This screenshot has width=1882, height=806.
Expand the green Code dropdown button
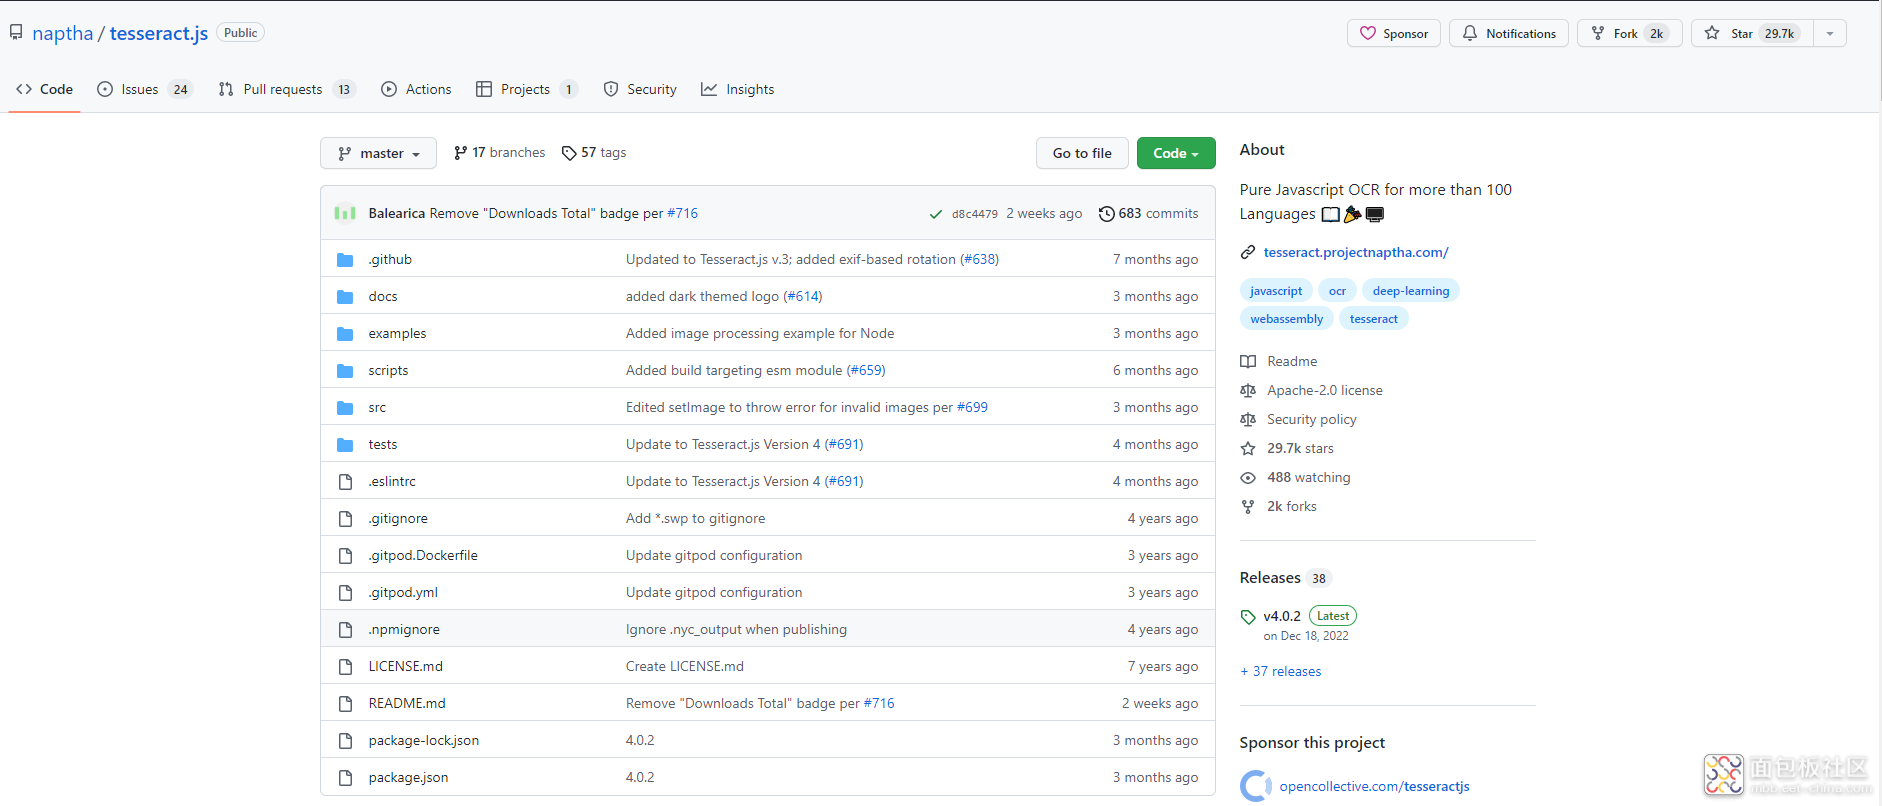(1176, 153)
